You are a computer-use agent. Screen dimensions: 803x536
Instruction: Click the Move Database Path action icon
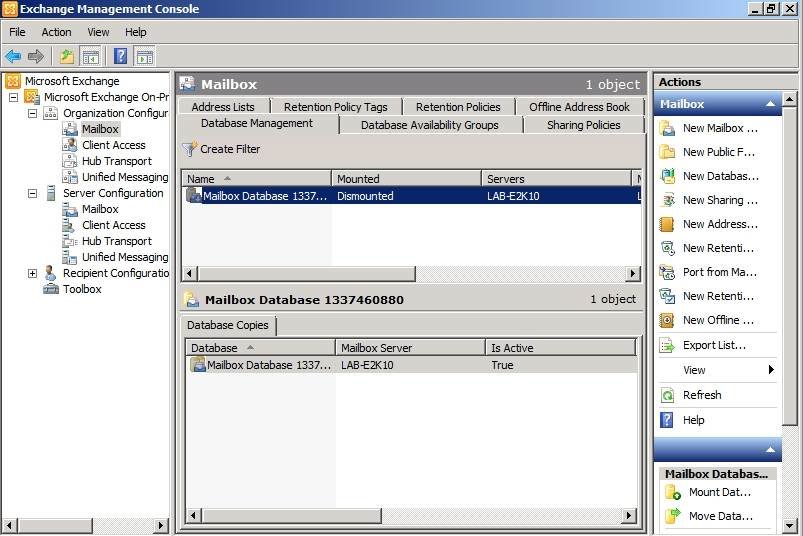tap(673, 516)
